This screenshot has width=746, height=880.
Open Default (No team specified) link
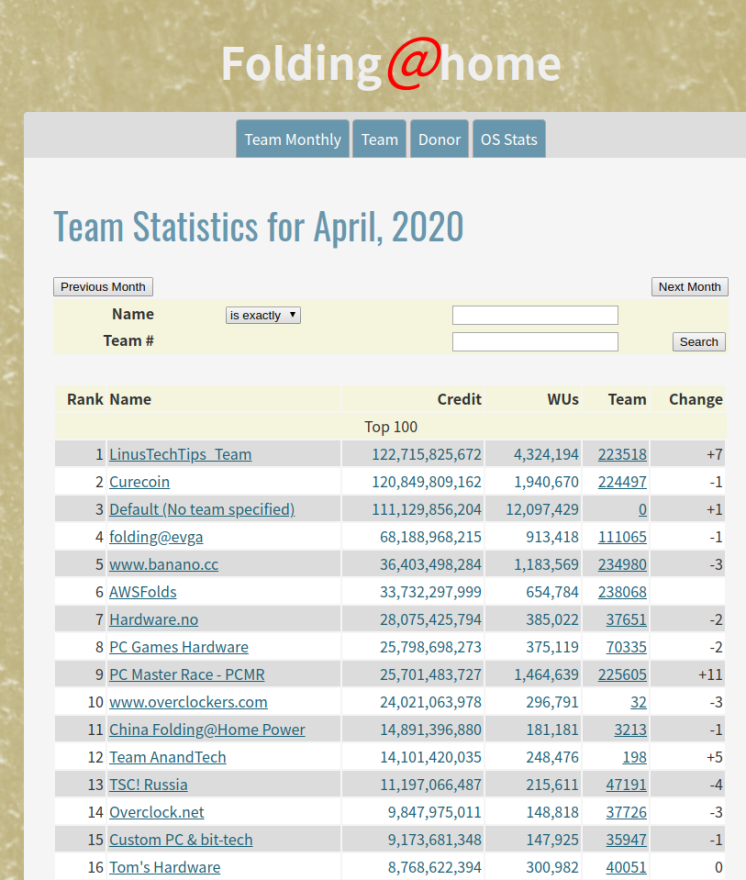[202, 510]
